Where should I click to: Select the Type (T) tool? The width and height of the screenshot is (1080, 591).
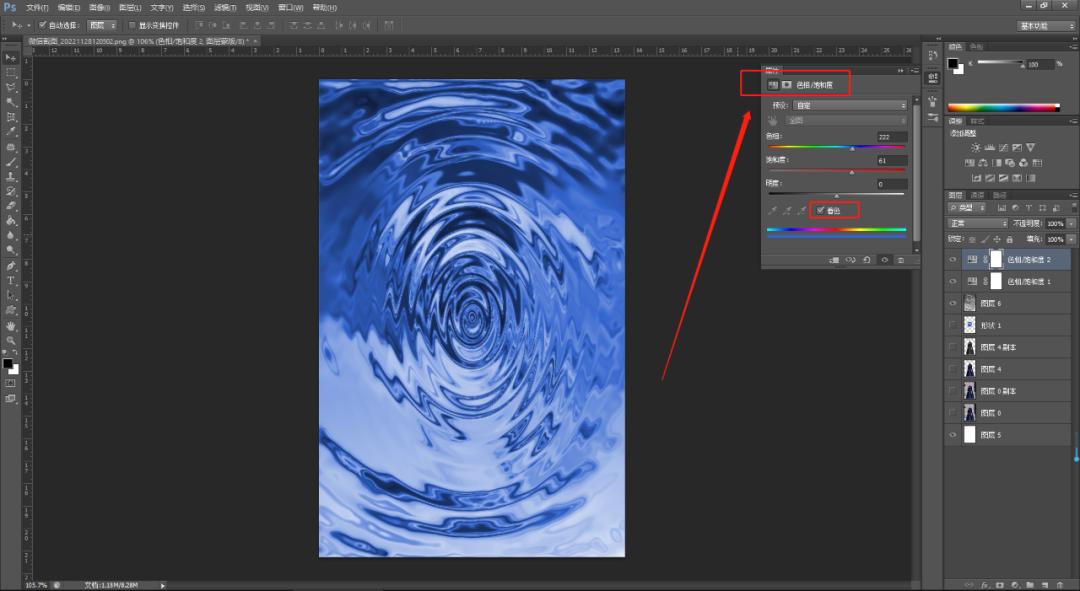tap(11, 281)
